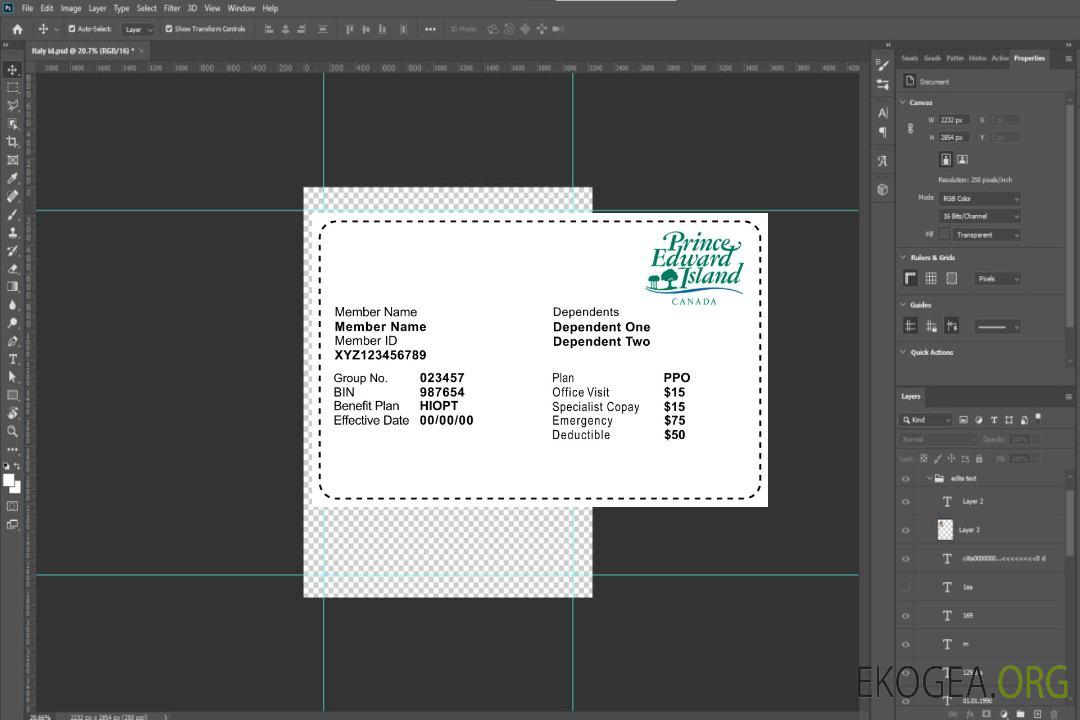Switch to the Swatches panel tab
This screenshot has height=720, width=1080.
tap(909, 58)
